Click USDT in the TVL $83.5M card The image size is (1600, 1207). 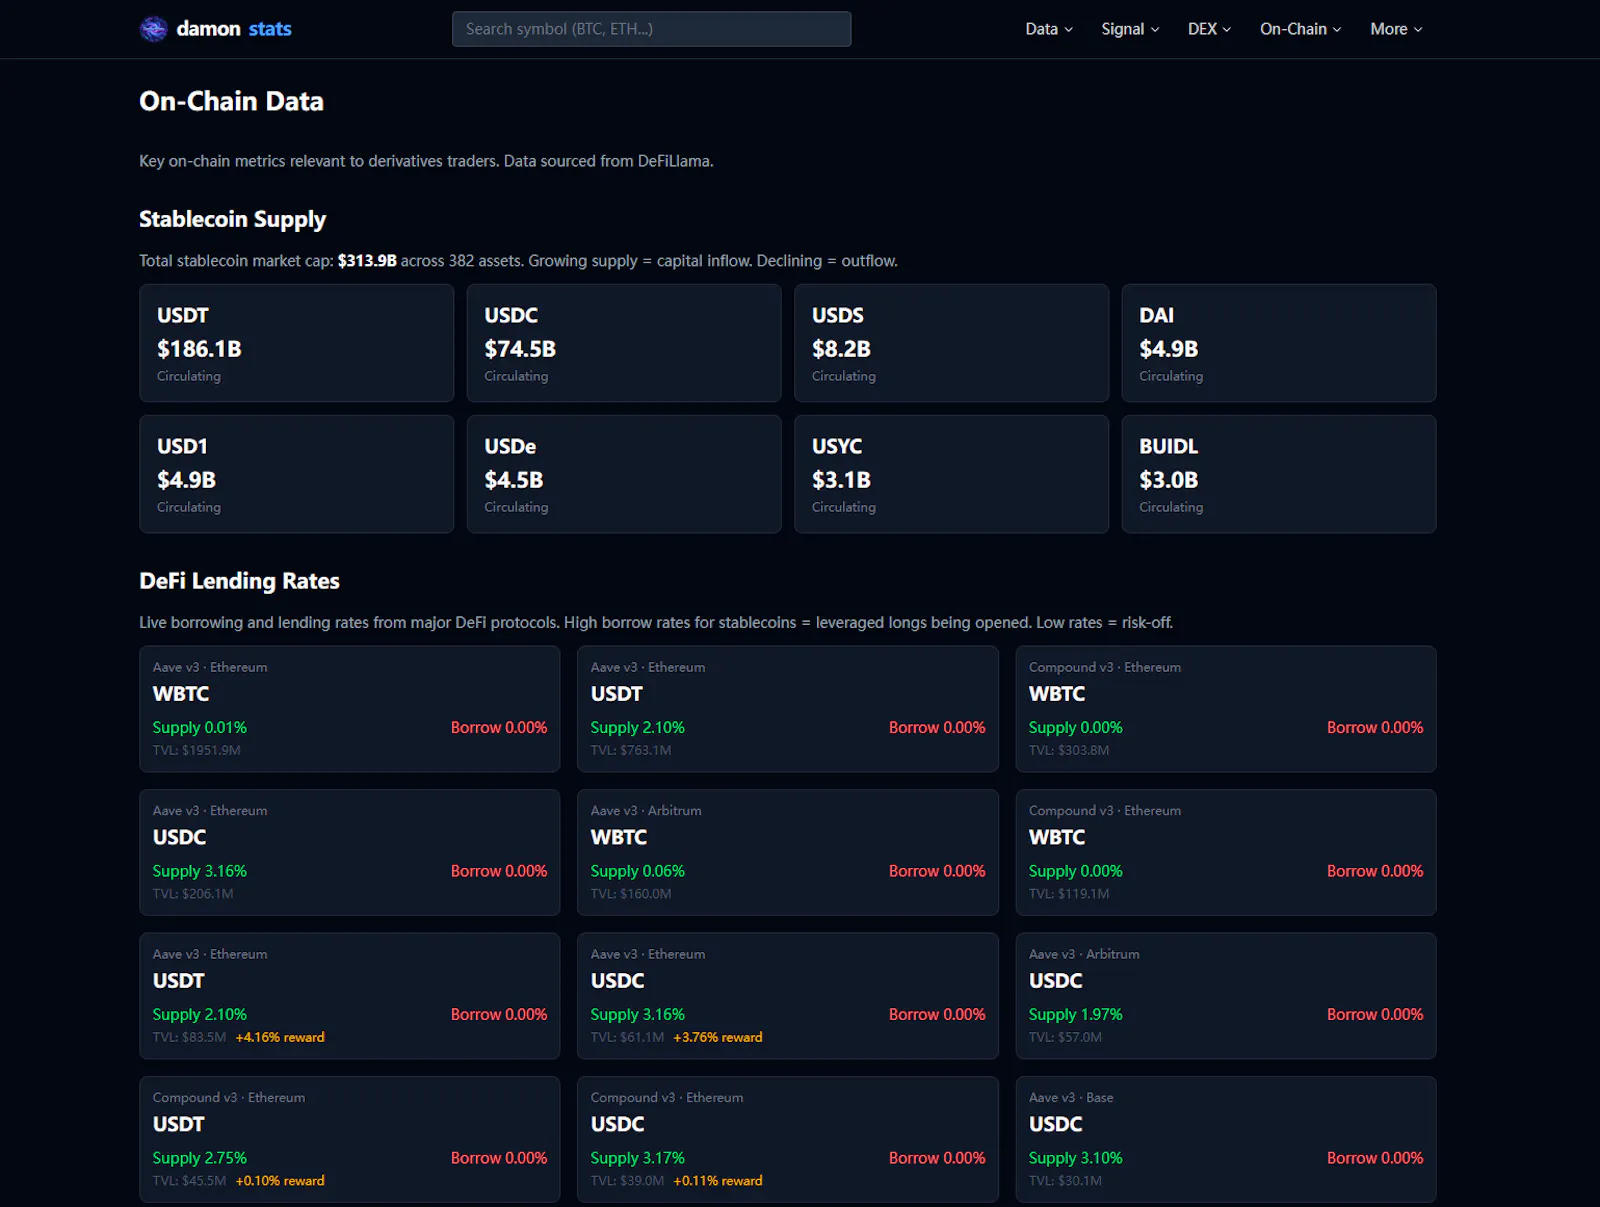tap(178, 981)
